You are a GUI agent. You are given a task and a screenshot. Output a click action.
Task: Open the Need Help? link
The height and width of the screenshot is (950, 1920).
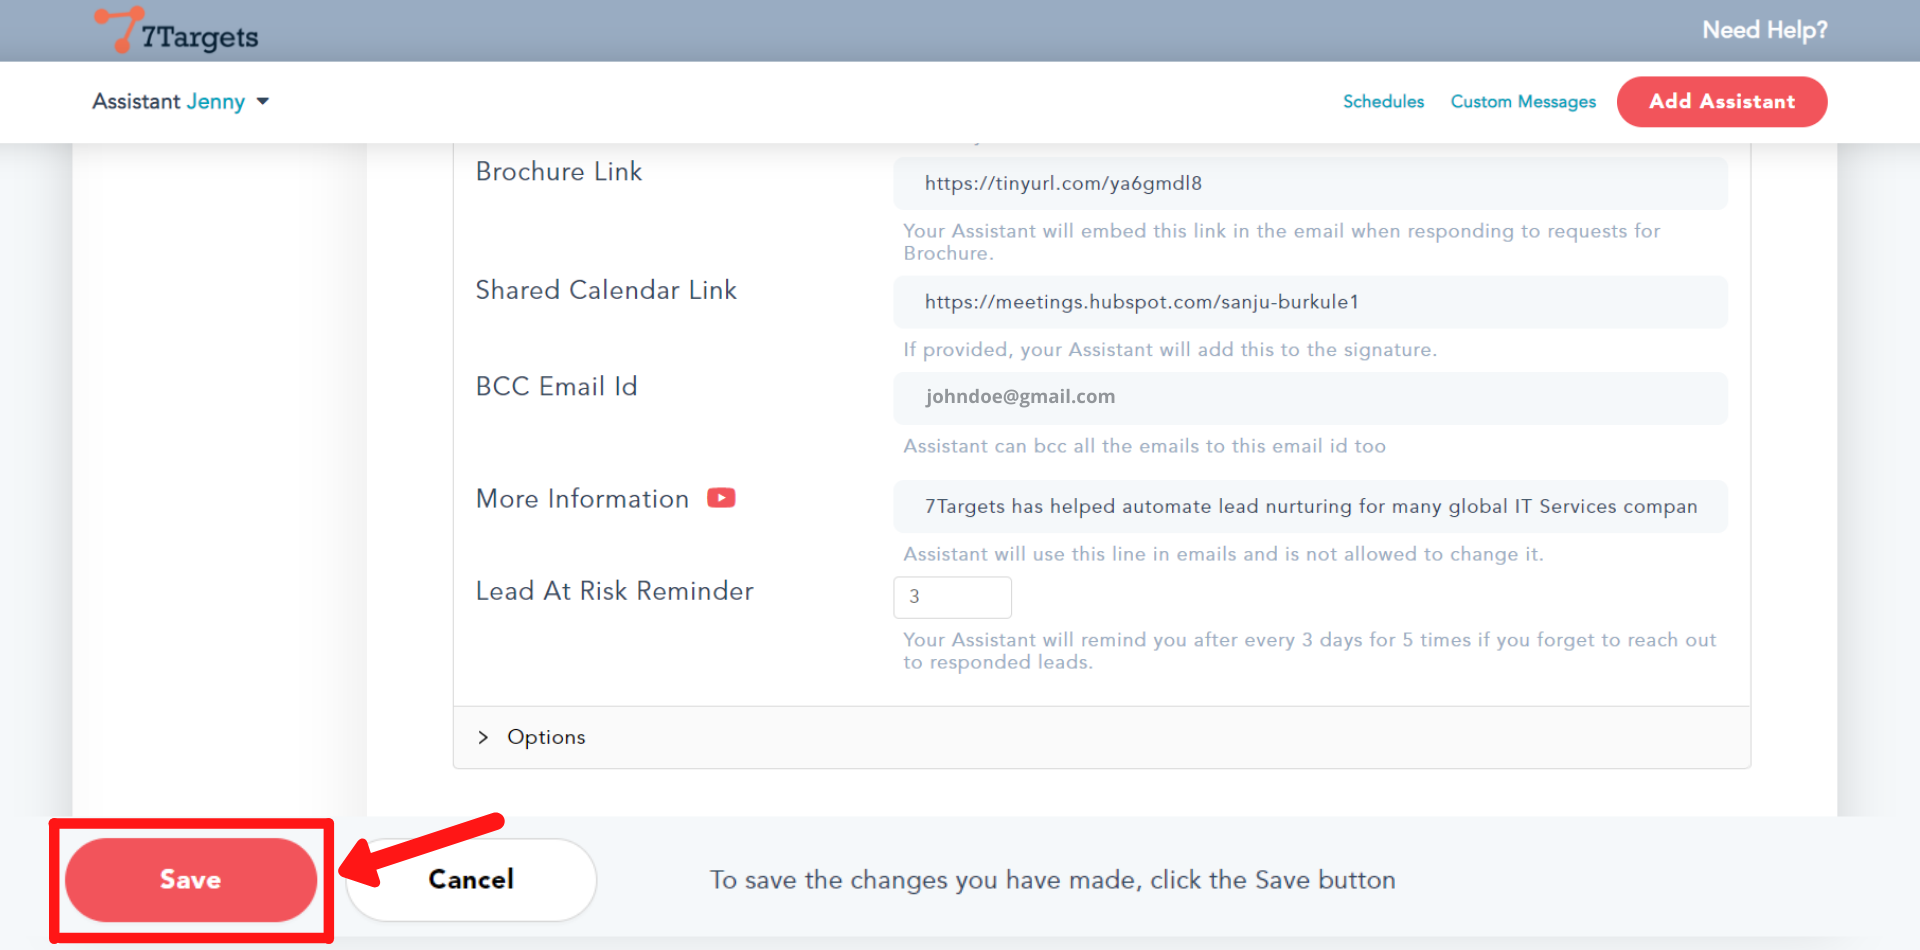pyautogui.click(x=1764, y=30)
